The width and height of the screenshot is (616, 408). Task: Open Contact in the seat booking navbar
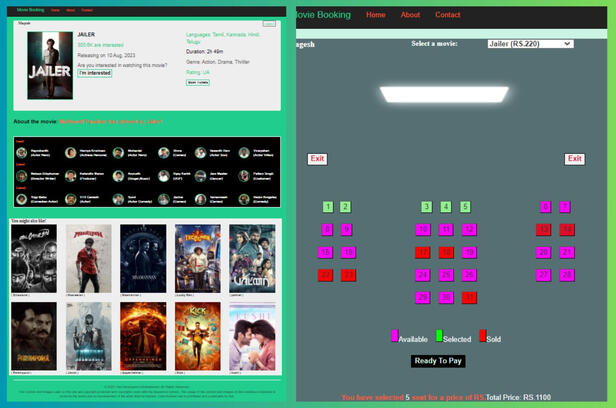tap(447, 15)
